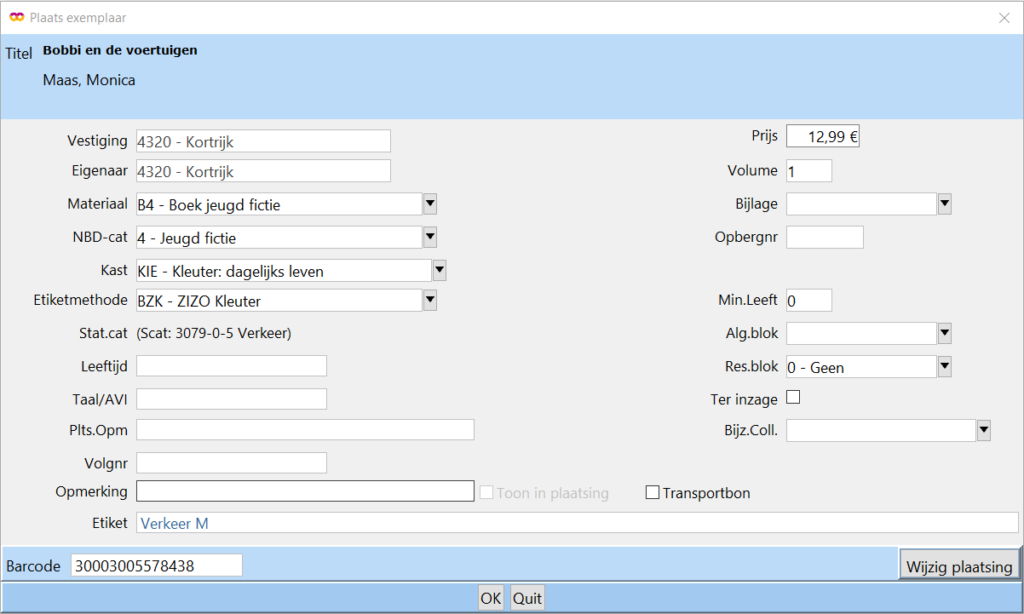
Task: Select the Opmerking text box
Action: click(x=304, y=491)
